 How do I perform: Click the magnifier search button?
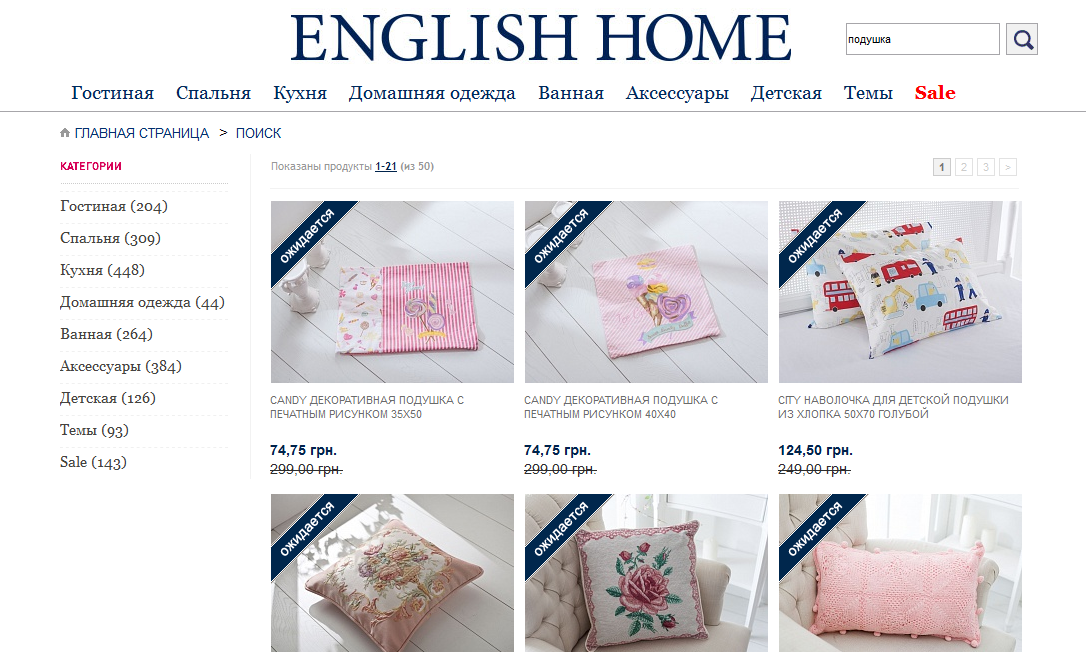point(1022,39)
